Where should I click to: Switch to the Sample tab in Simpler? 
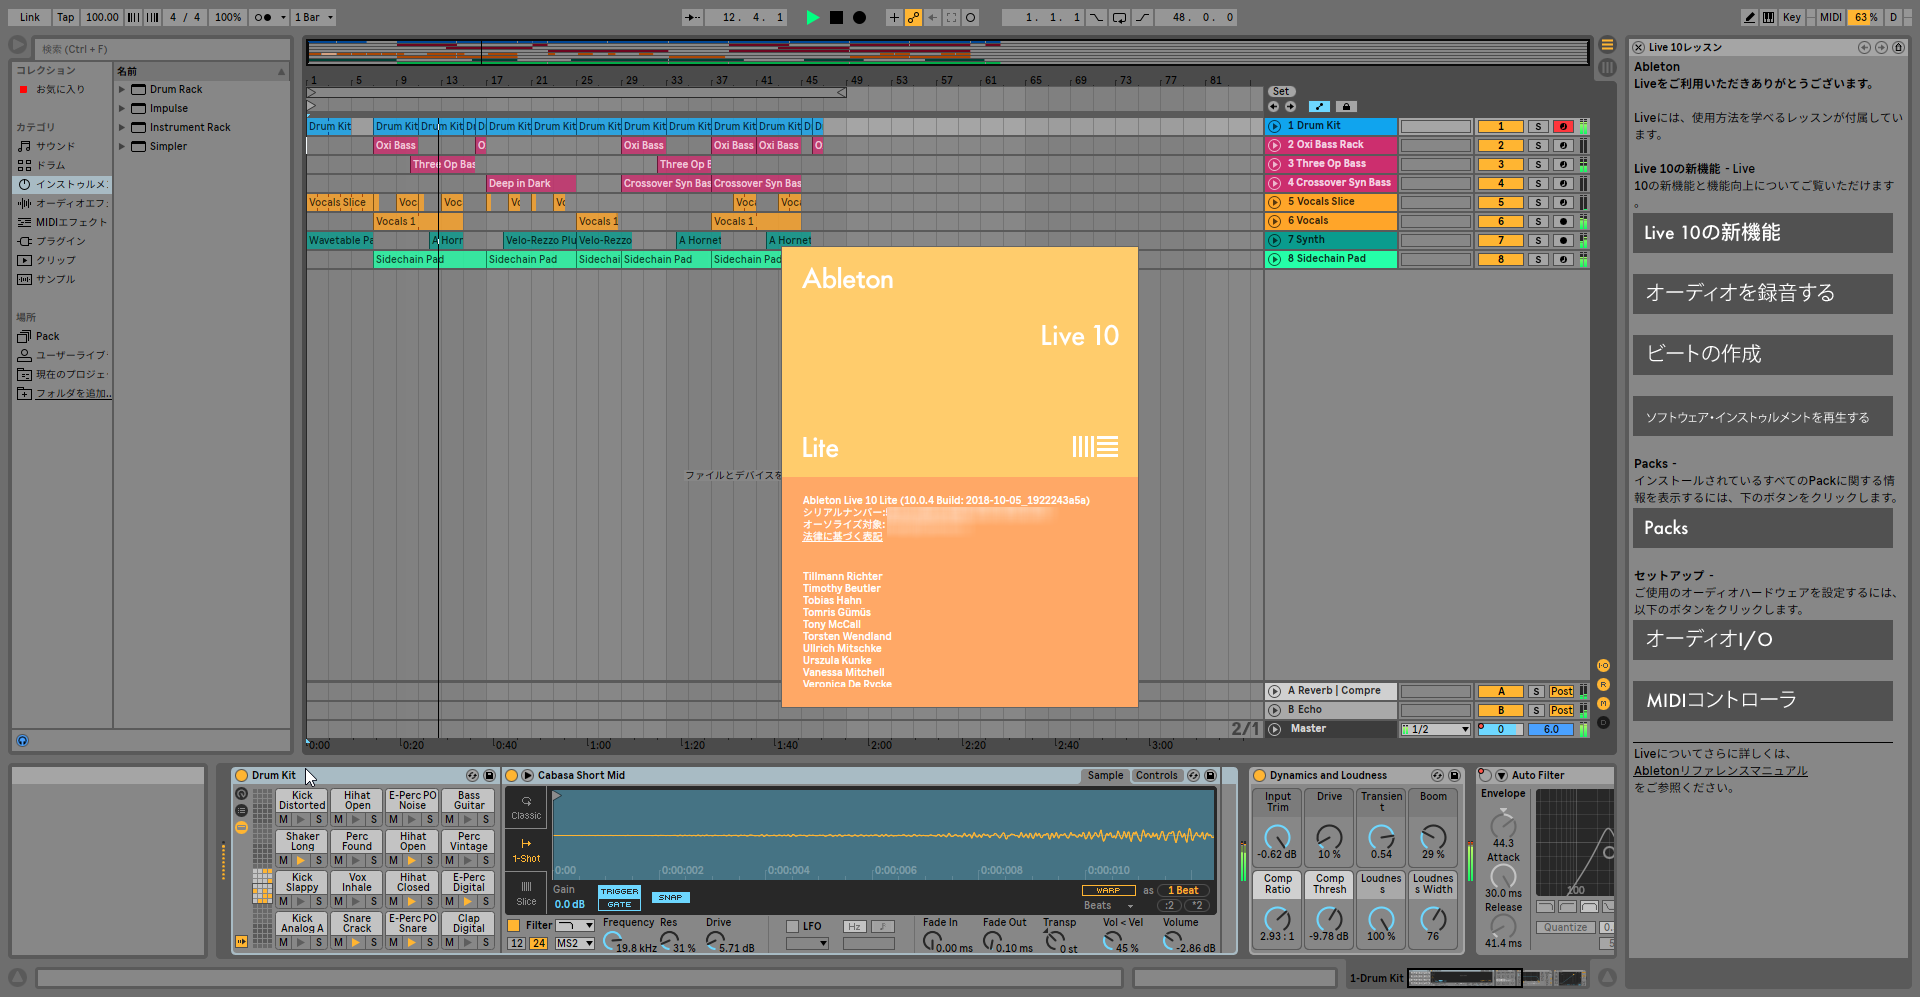coord(1105,775)
